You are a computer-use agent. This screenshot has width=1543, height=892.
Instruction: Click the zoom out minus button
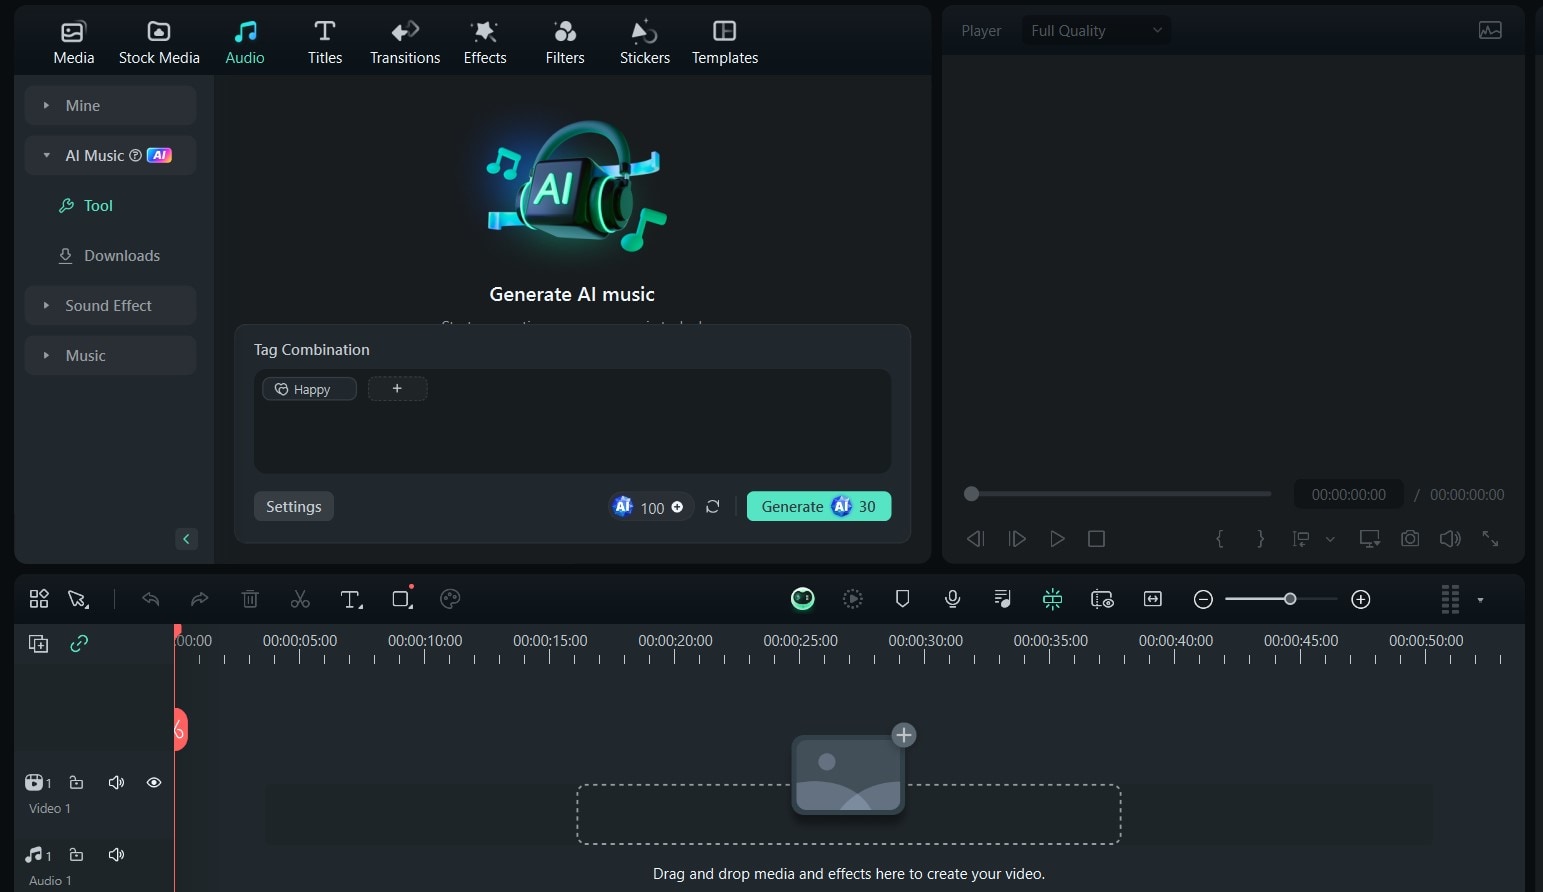(1203, 599)
